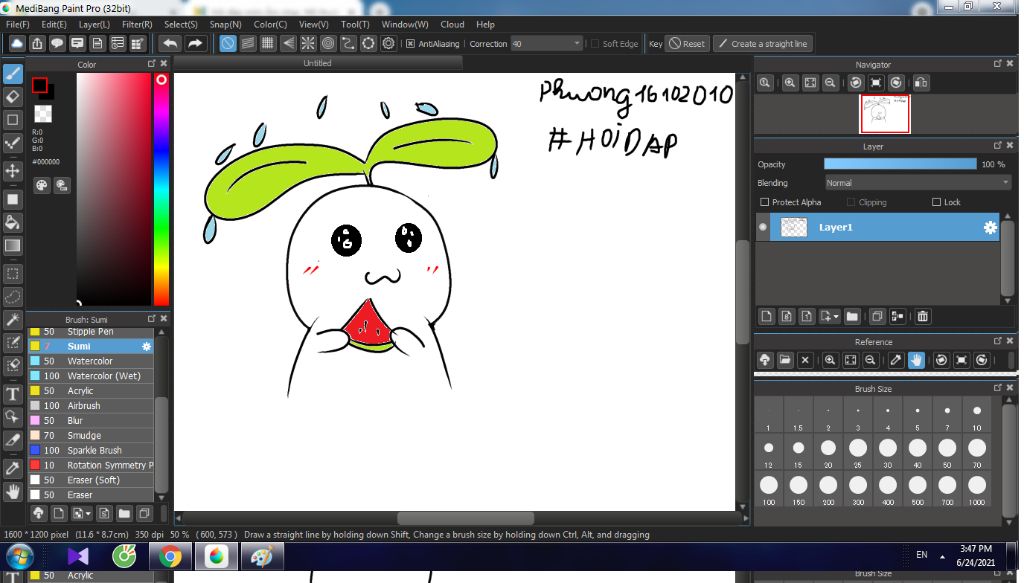
Task: Click the Reset button
Action: pyautogui.click(x=687, y=44)
